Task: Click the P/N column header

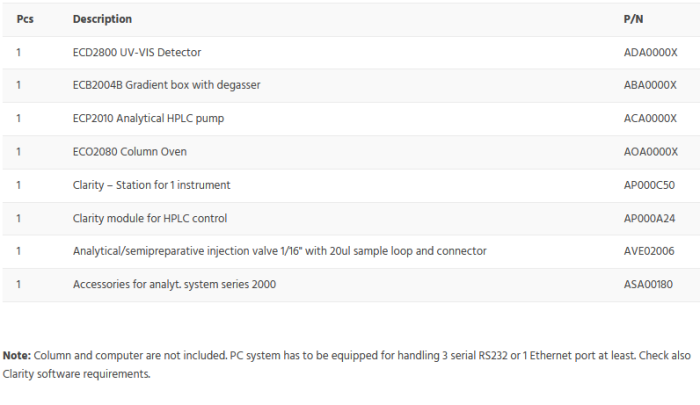Action: [x=635, y=19]
